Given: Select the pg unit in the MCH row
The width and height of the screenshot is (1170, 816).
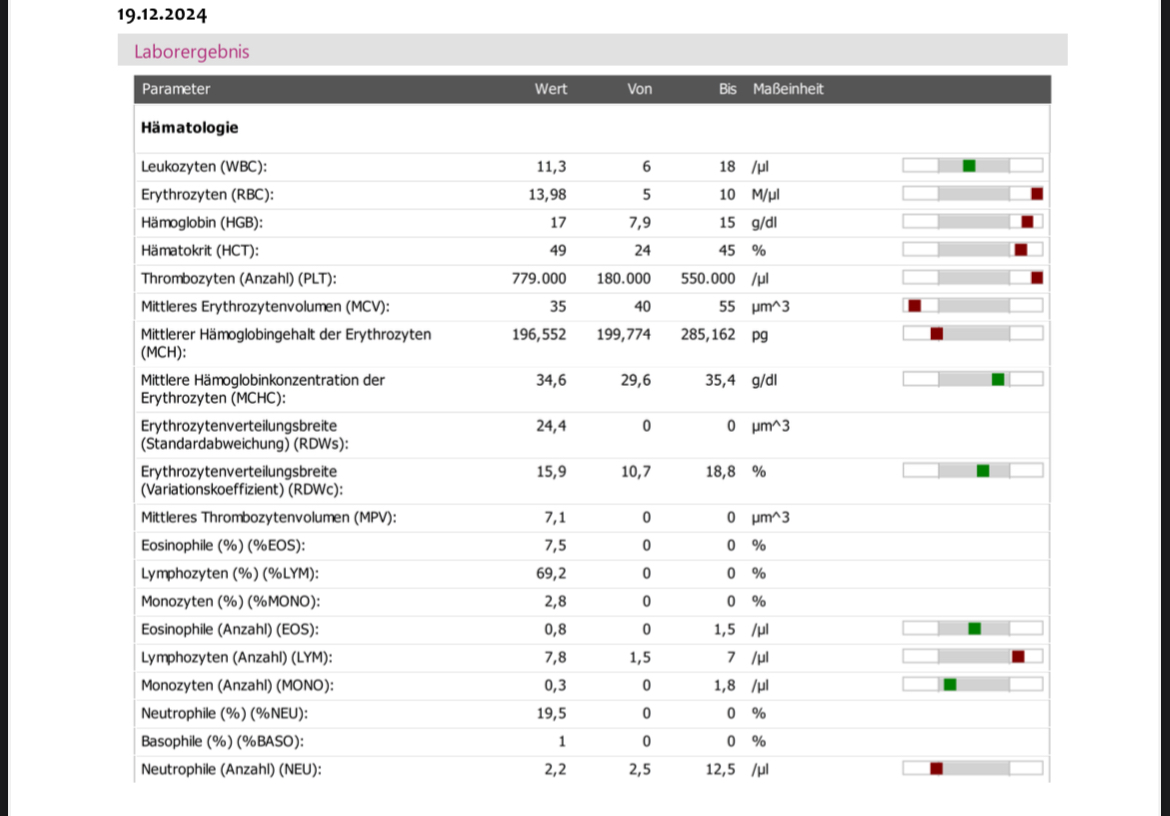Looking at the screenshot, I should point(760,335).
